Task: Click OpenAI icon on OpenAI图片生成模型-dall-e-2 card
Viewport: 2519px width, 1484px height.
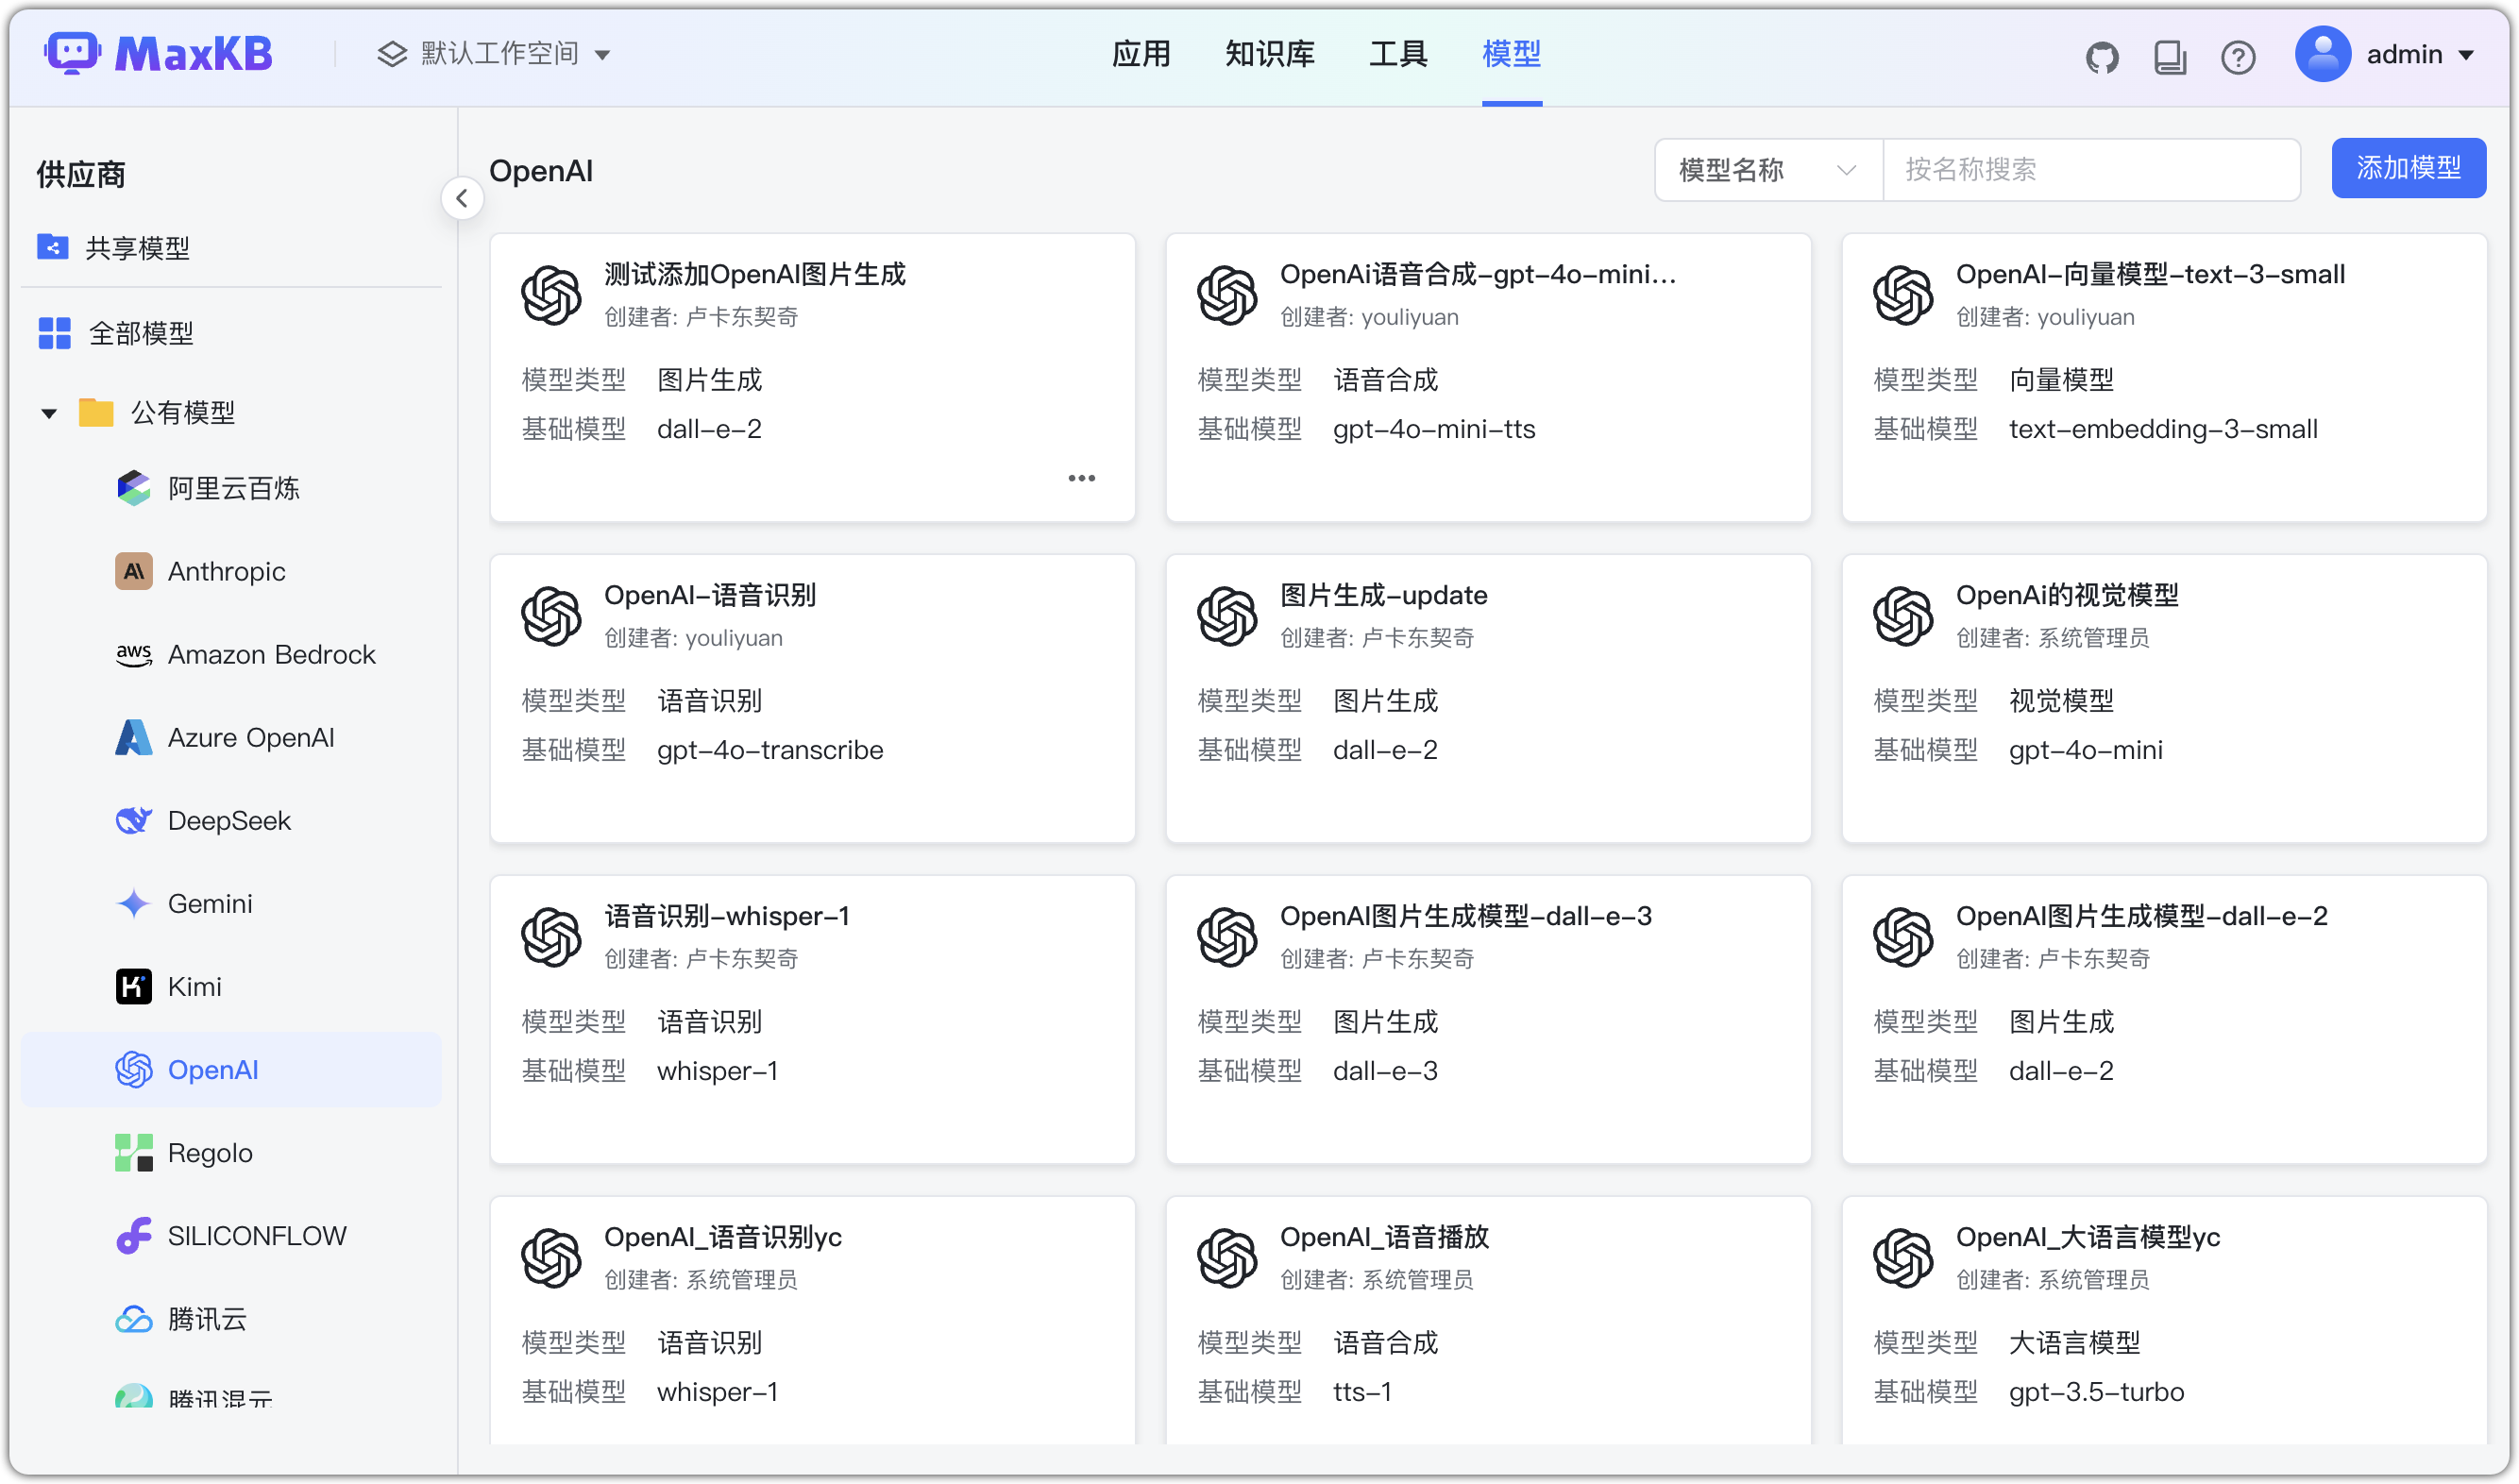Action: (x=1903, y=937)
